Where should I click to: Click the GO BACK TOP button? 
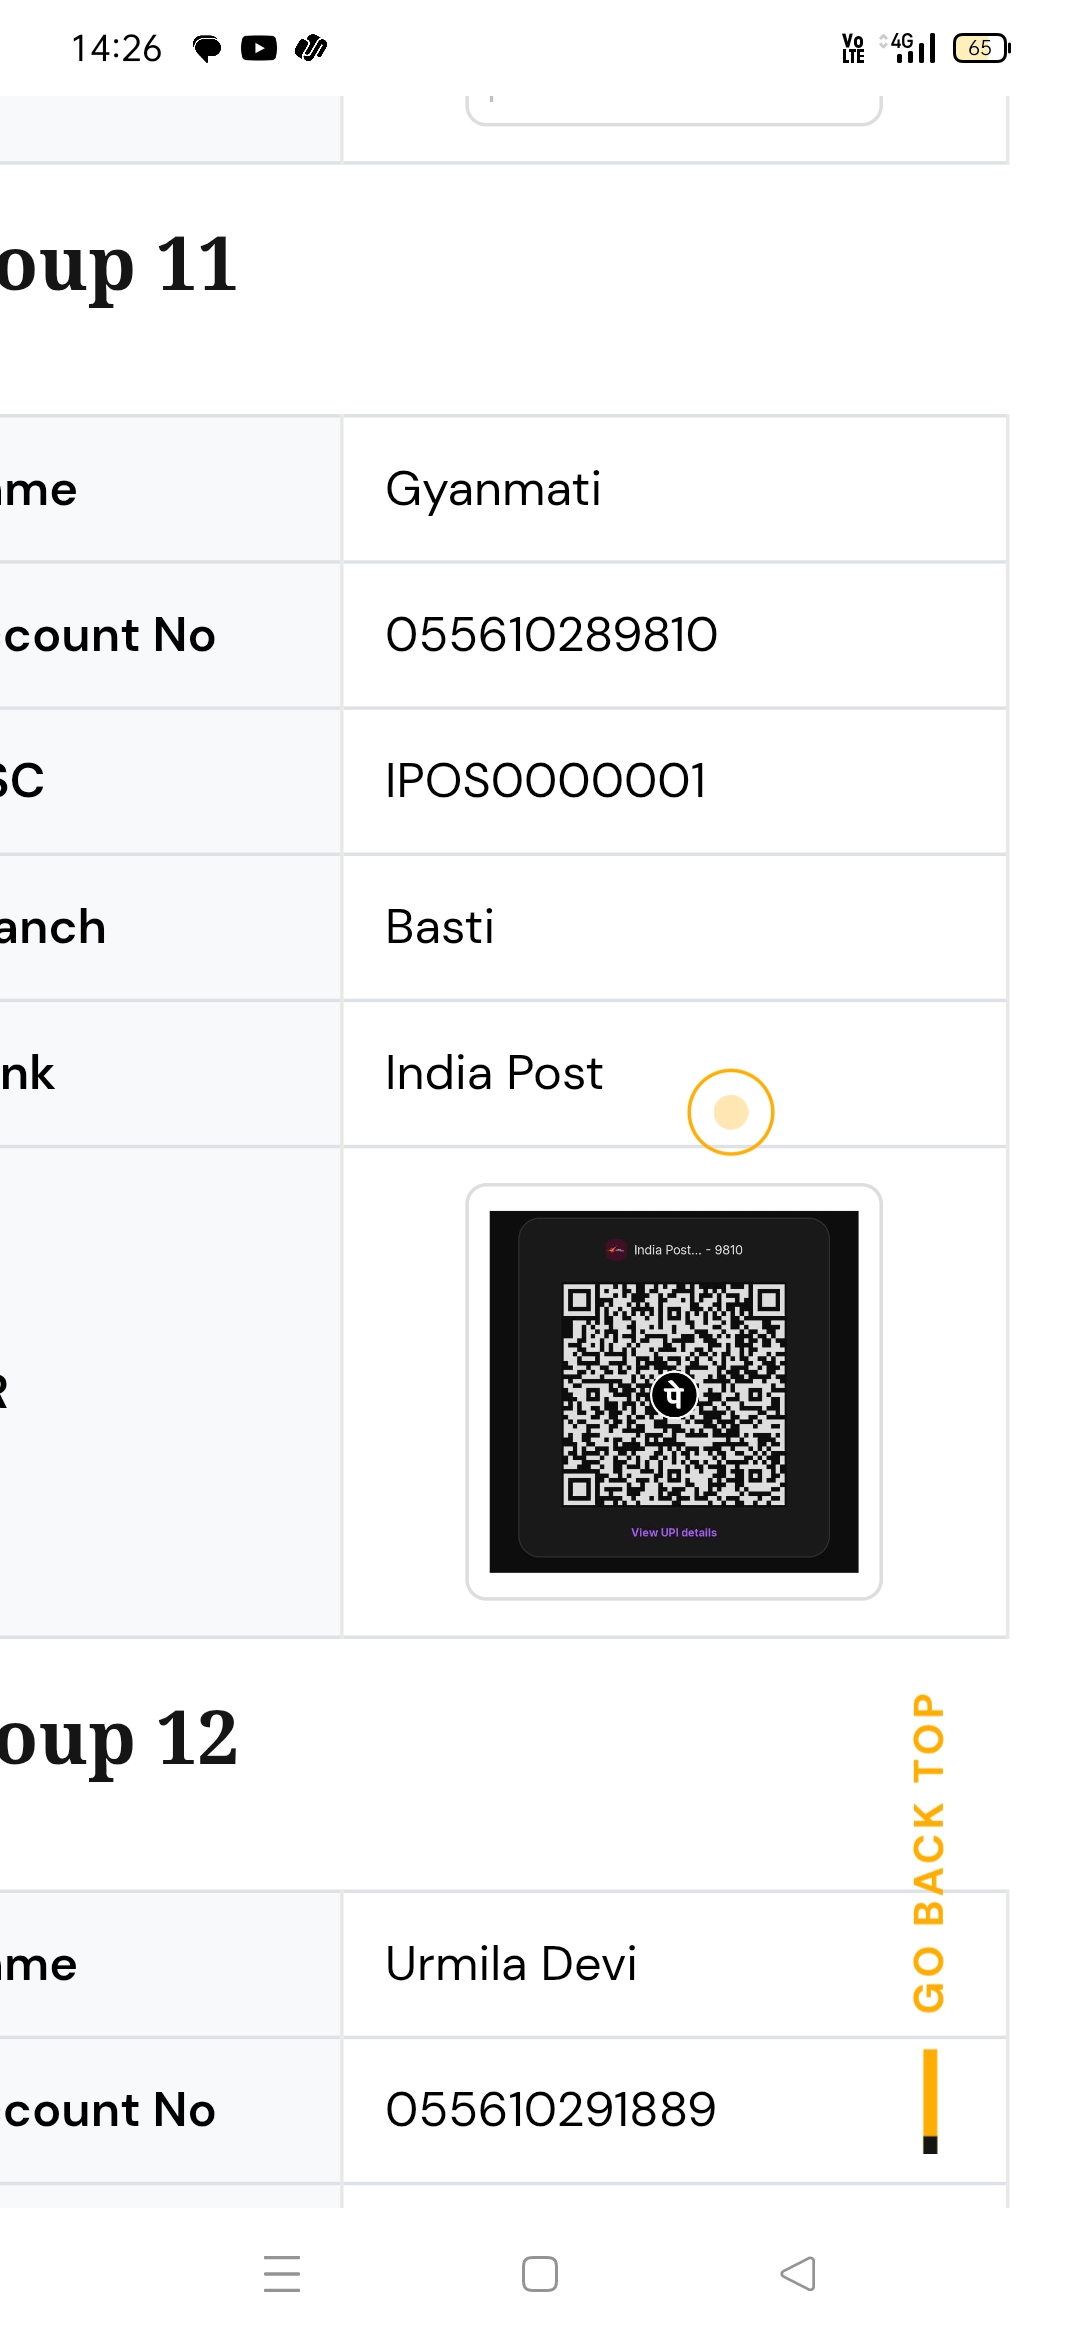coord(929,1852)
